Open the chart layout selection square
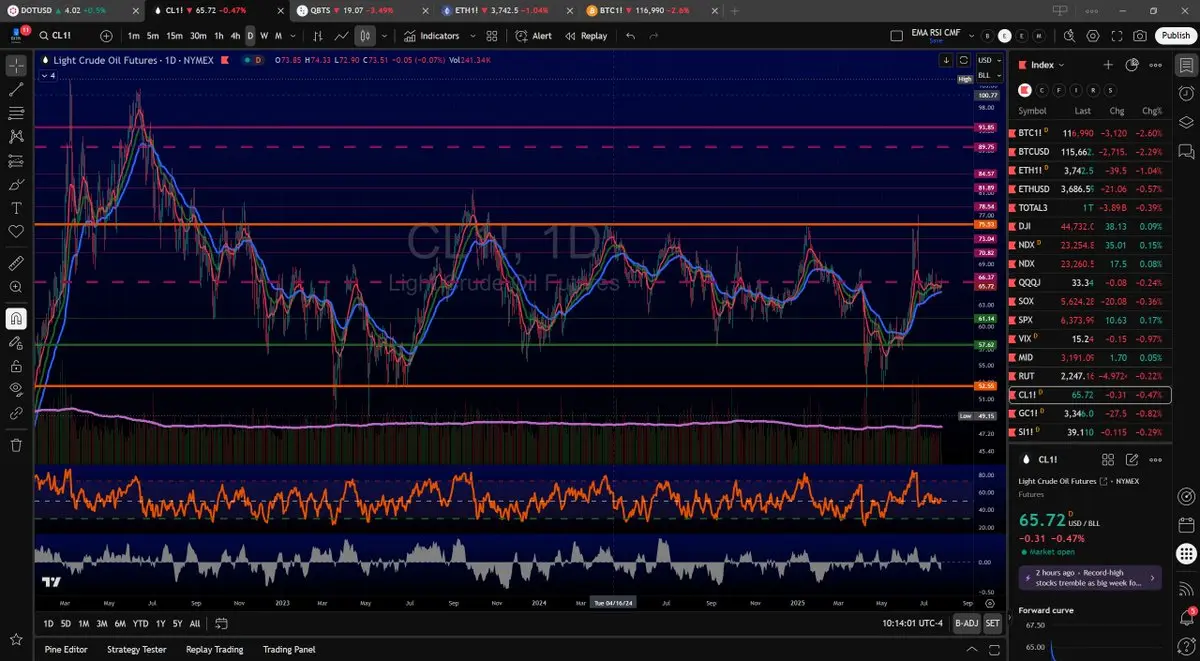1200x661 pixels. point(895,36)
